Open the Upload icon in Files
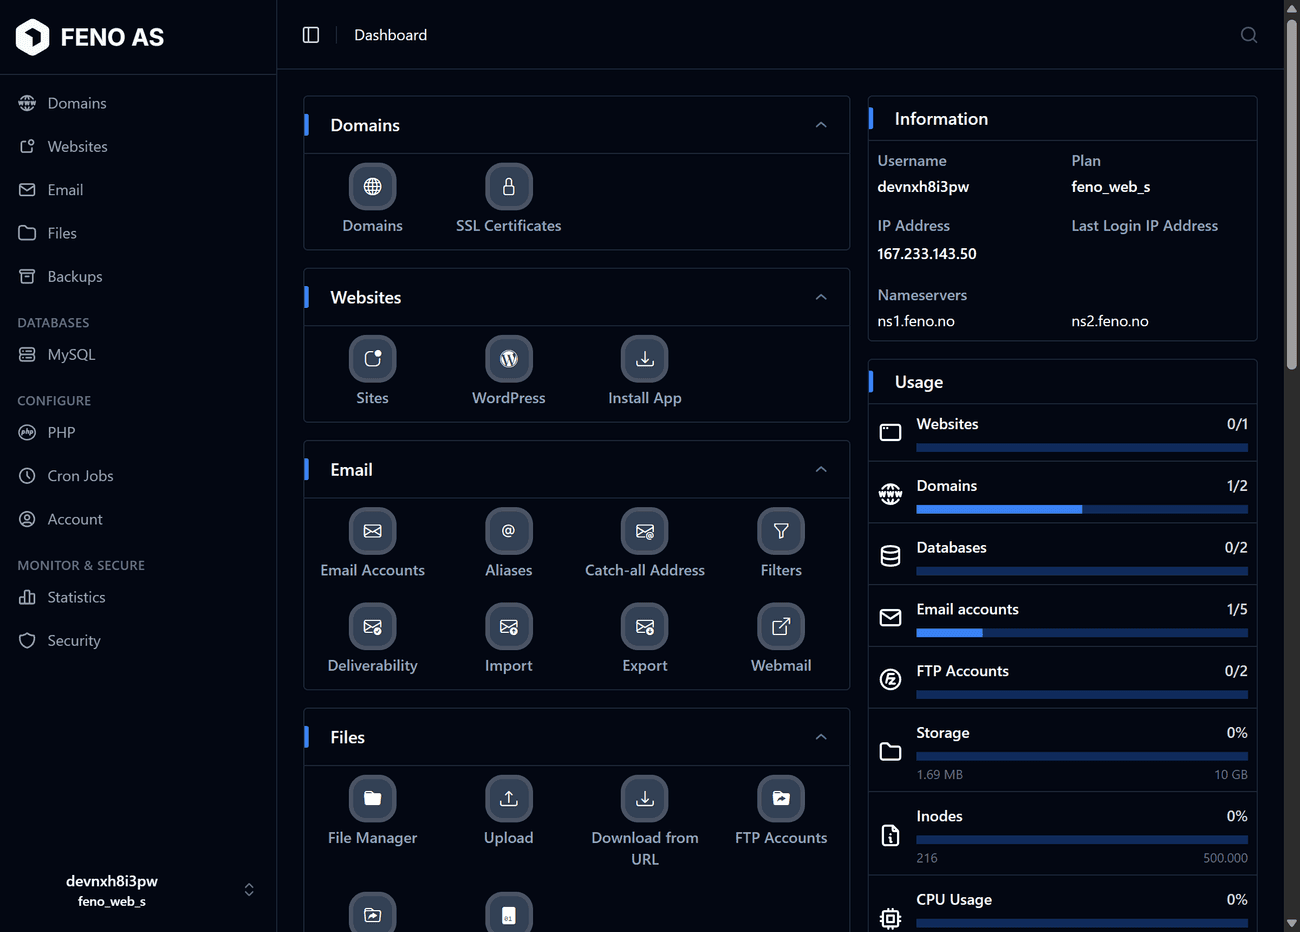 pos(508,799)
